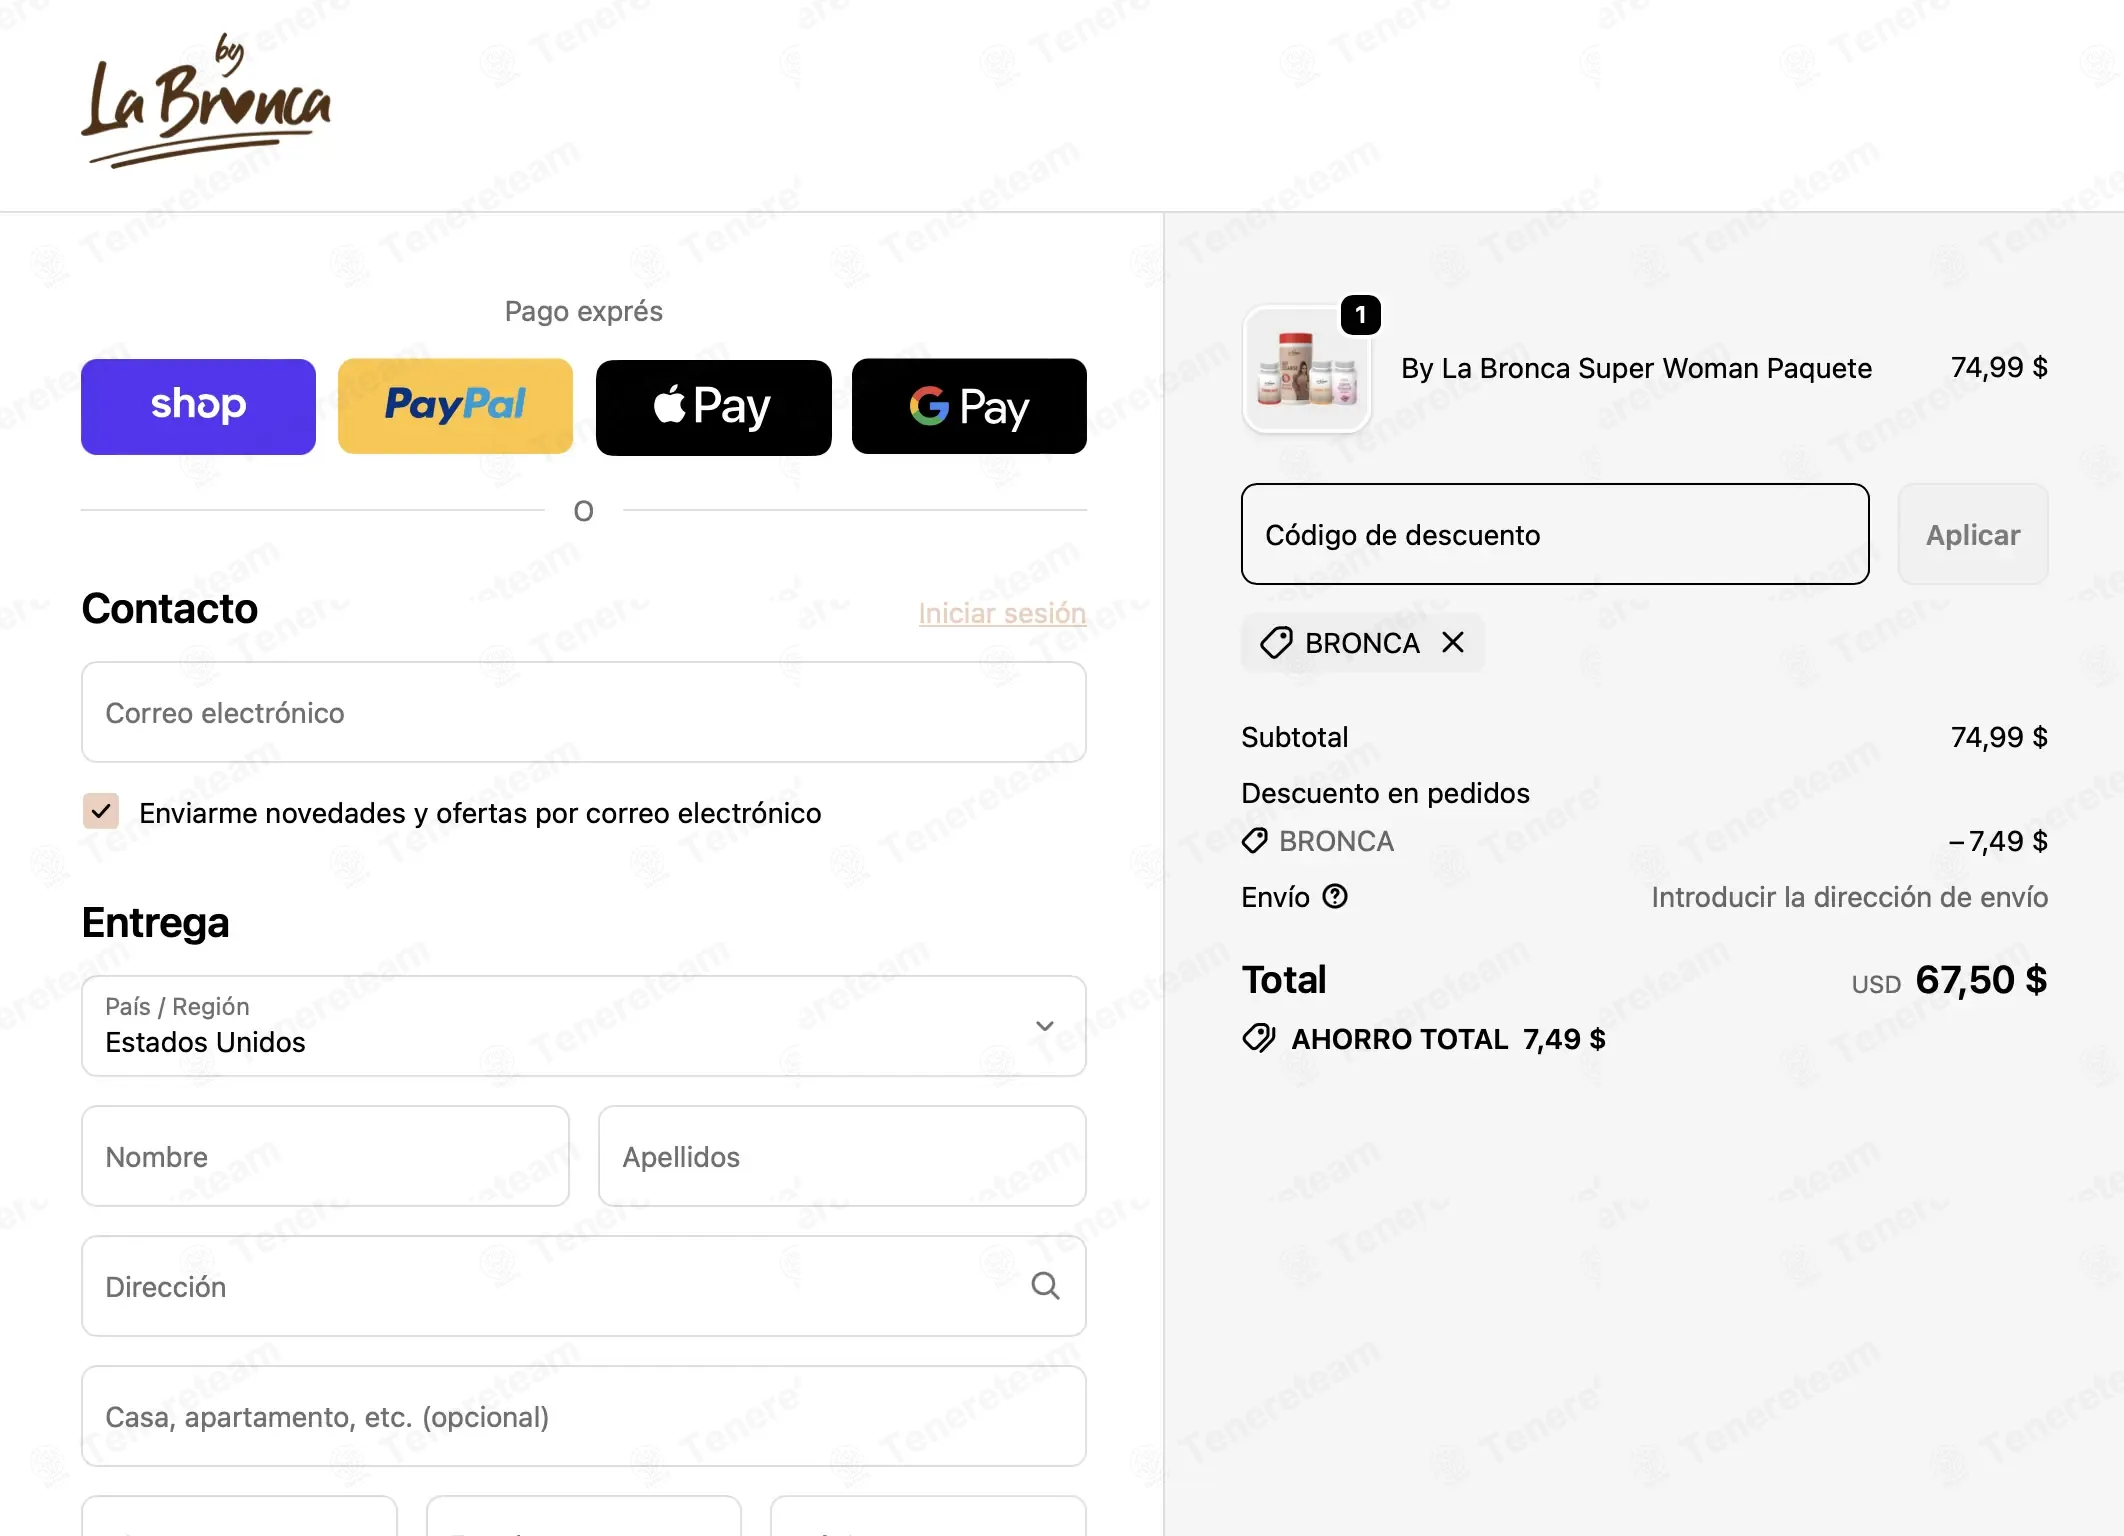Click the Subtotal value 74,99 $
The image size is (2124, 1536).
coord(1999,737)
